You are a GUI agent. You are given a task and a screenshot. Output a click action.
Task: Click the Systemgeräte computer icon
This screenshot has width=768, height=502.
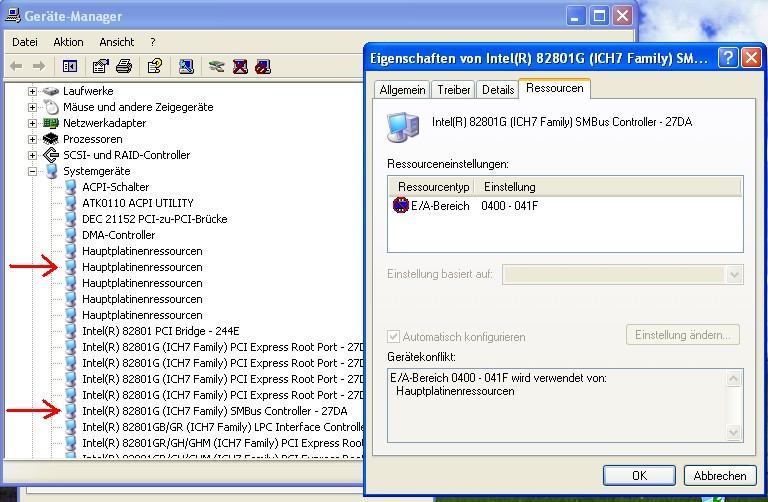(x=51, y=171)
